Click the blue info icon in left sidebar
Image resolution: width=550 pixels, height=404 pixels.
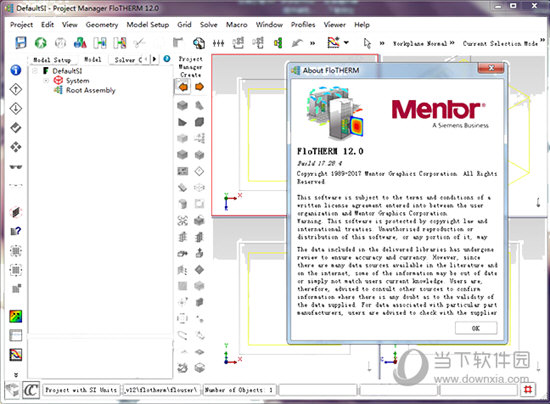tap(15, 70)
